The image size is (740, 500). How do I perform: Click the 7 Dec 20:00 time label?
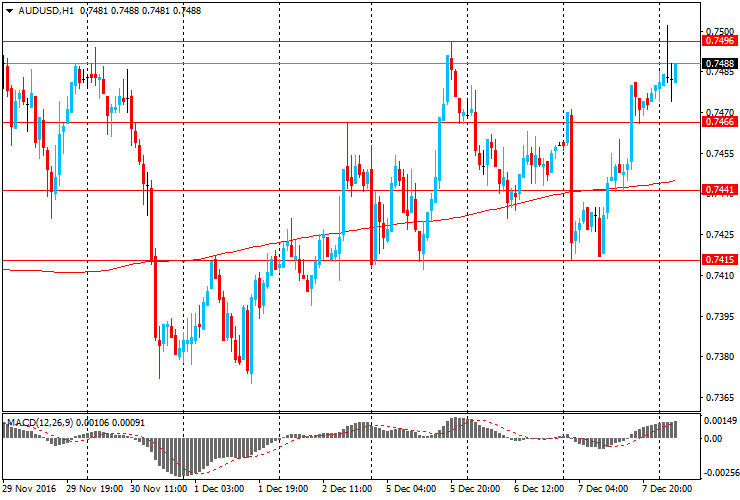click(666, 490)
